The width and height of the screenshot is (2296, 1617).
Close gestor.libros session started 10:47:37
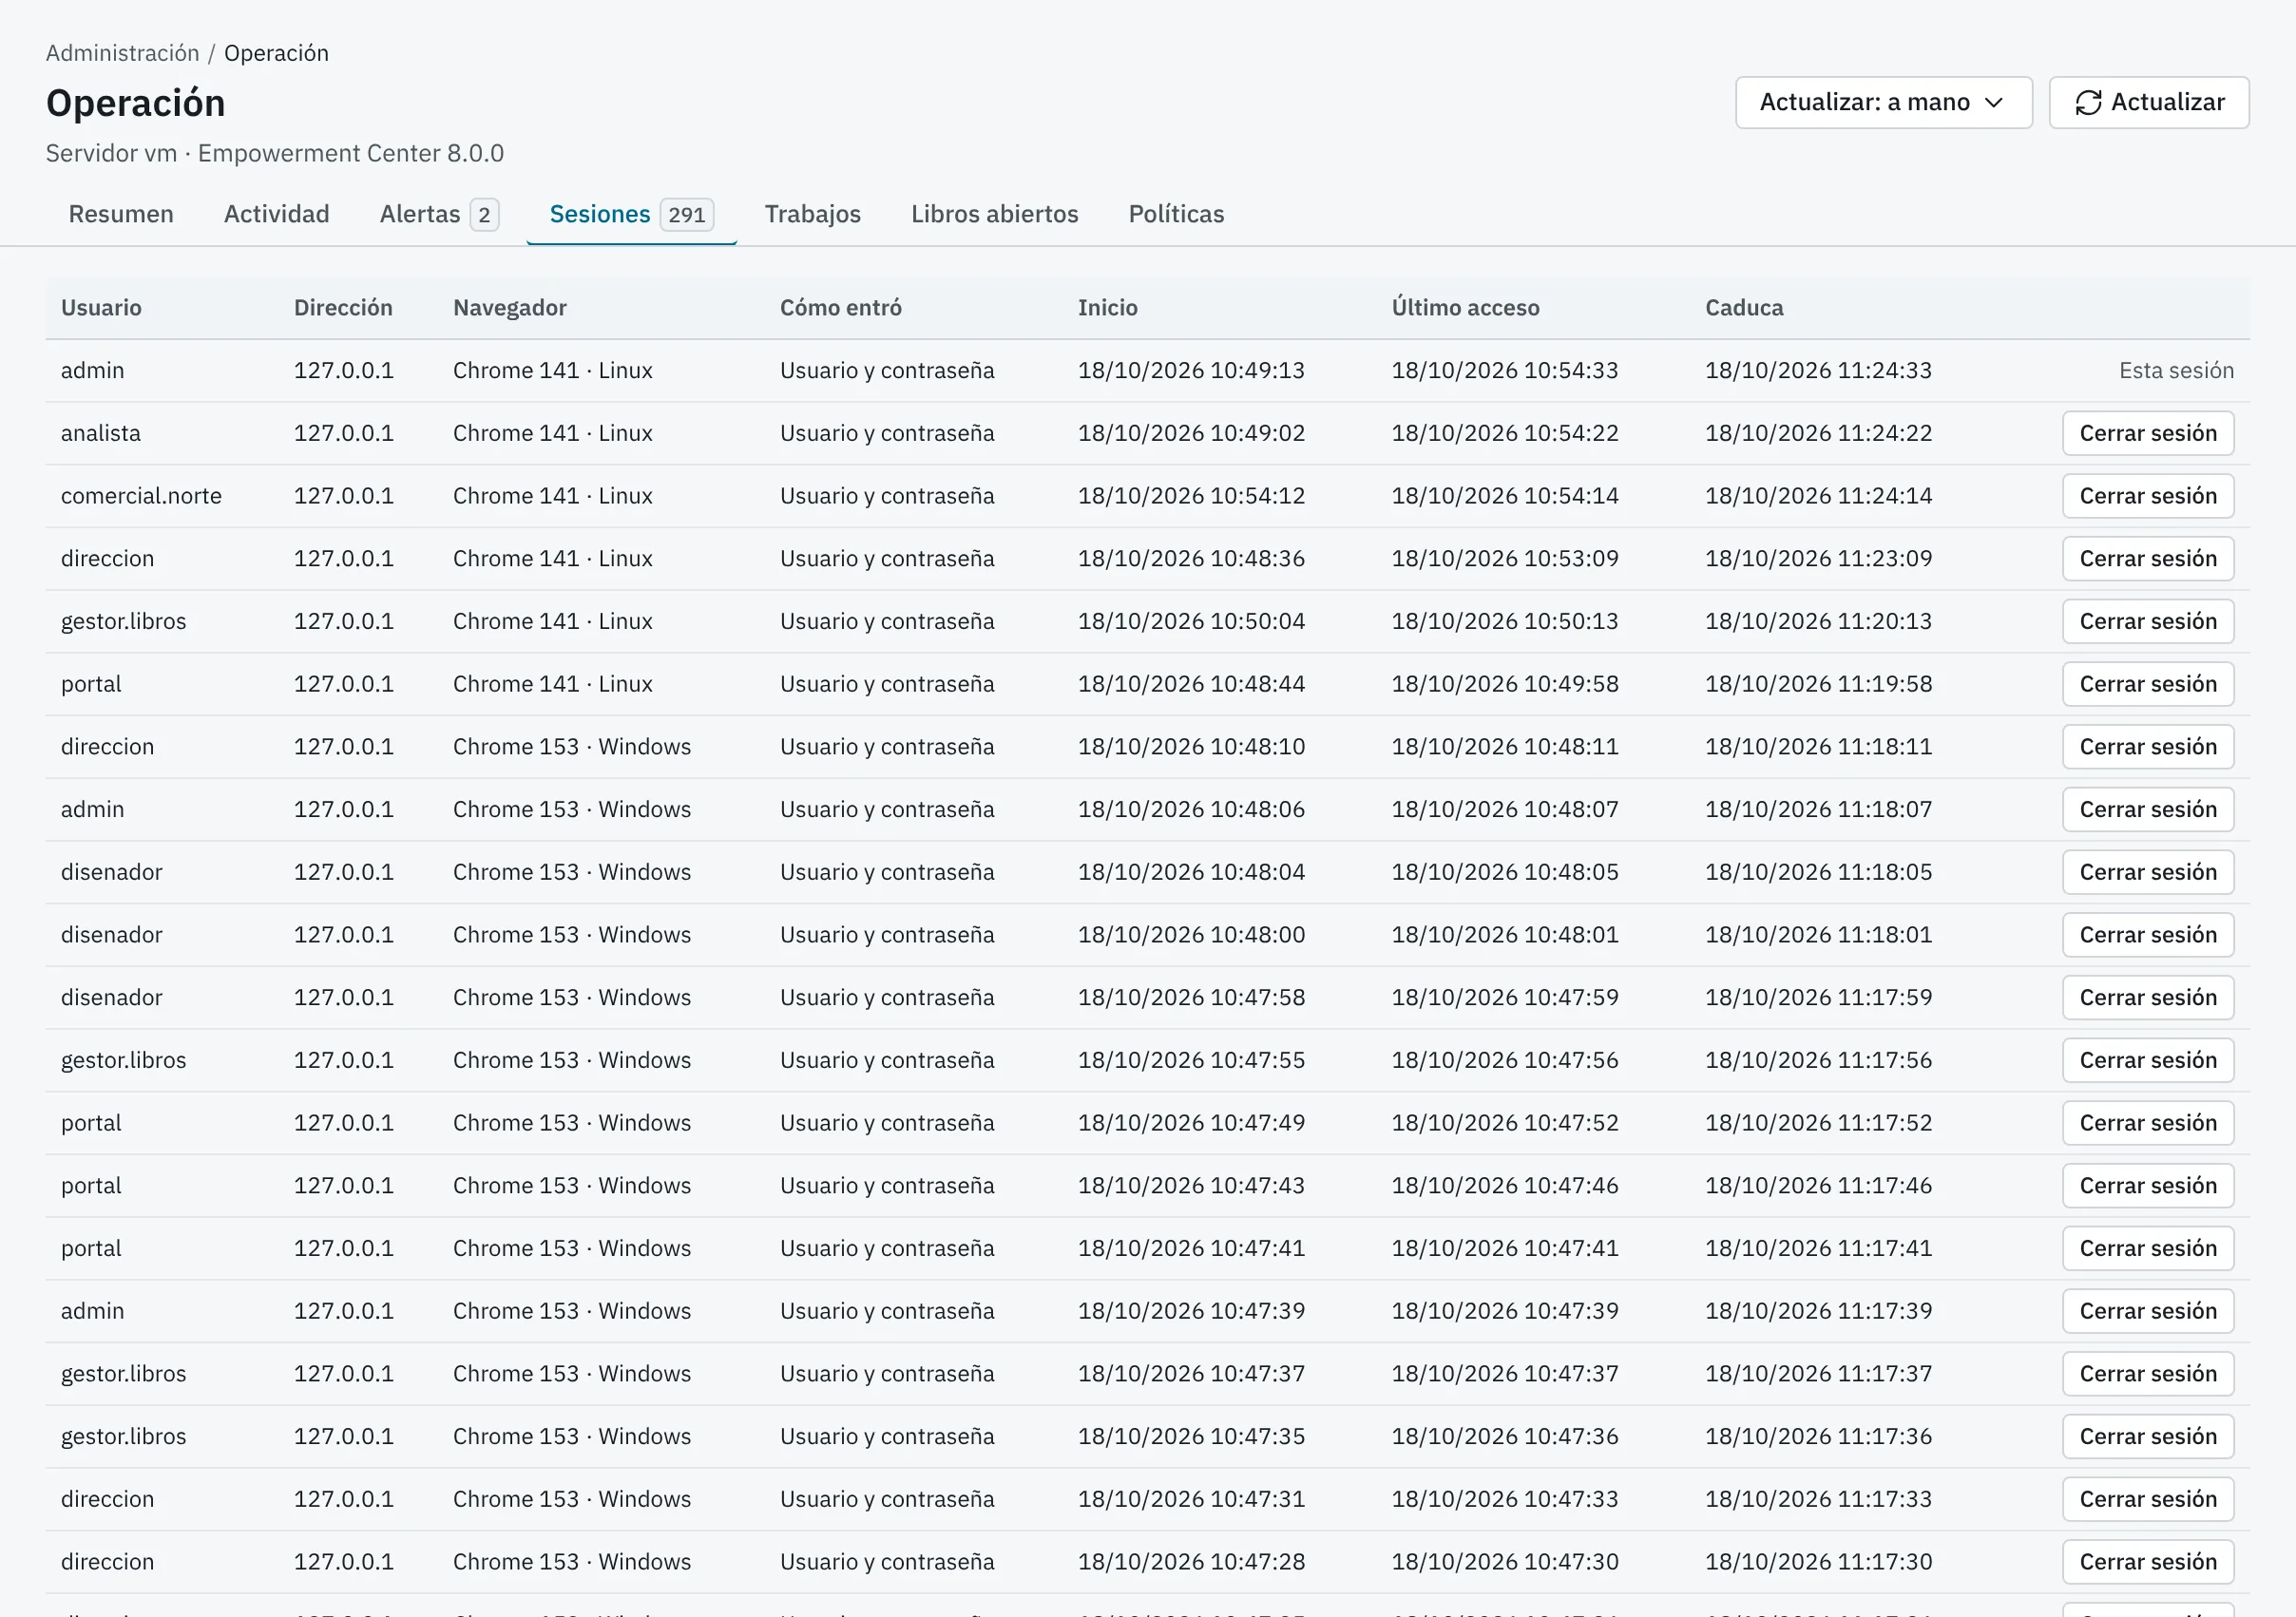tap(2147, 1373)
